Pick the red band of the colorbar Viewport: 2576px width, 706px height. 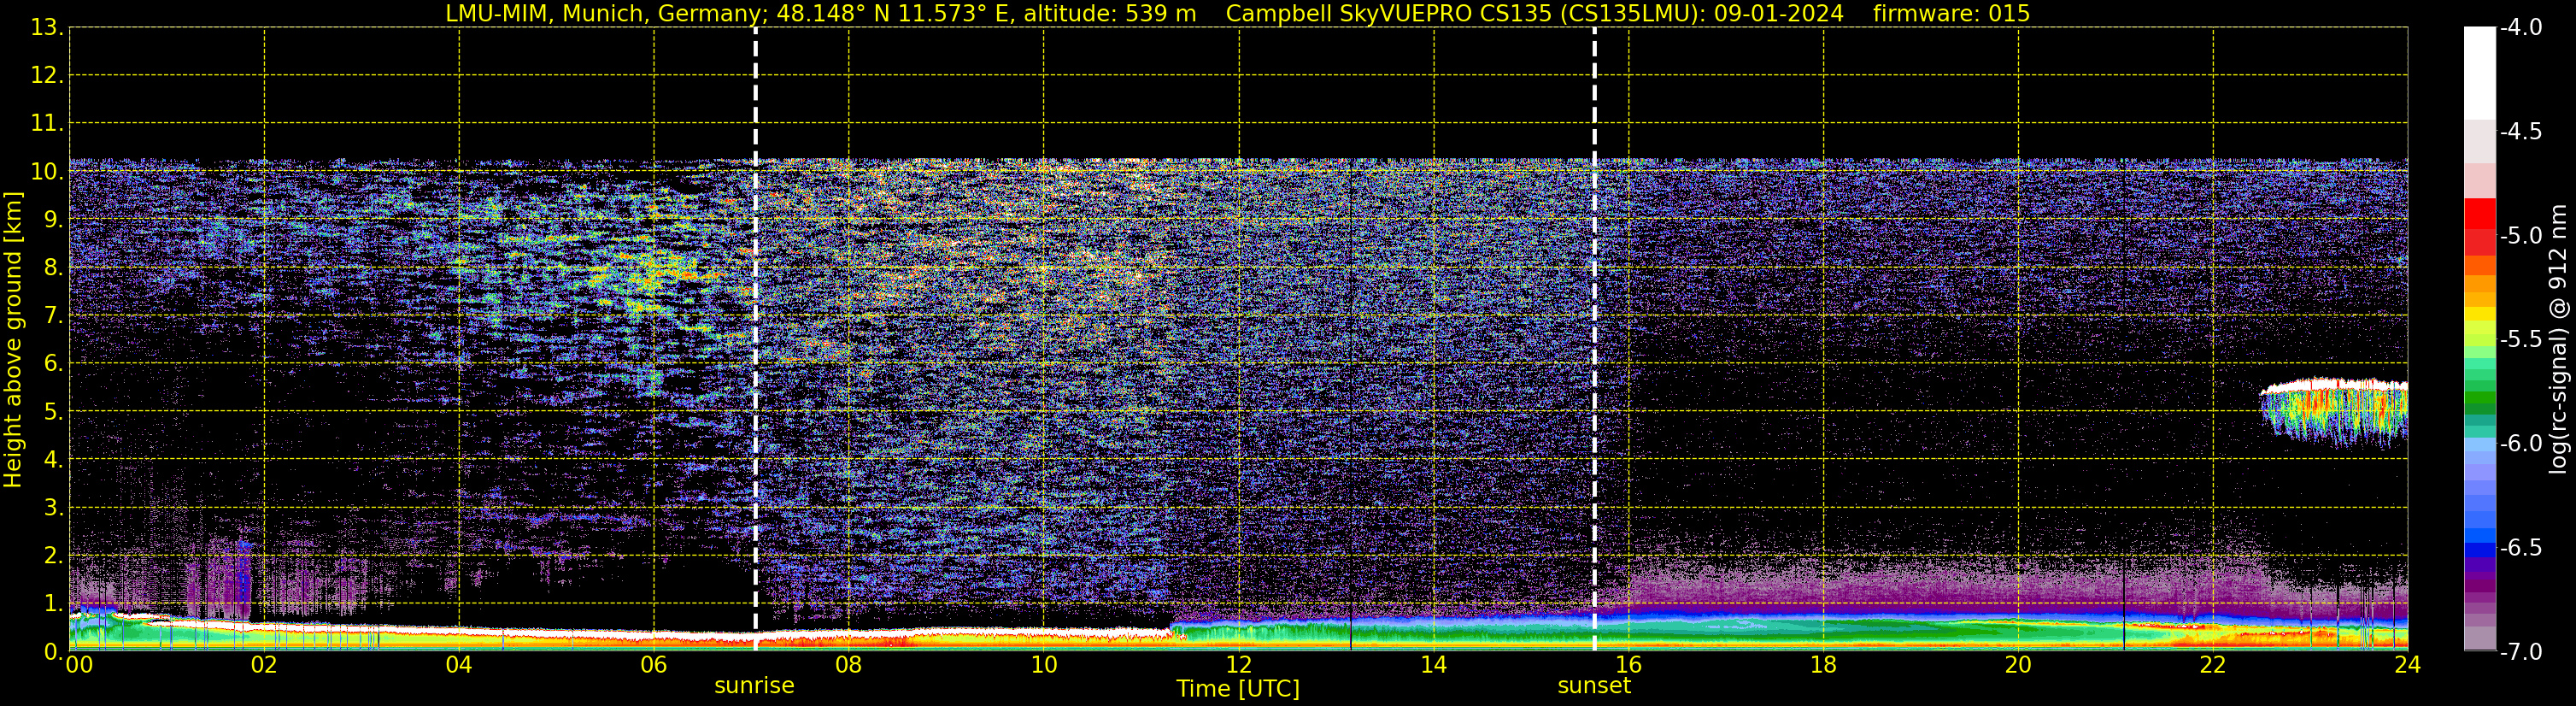[2479, 215]
